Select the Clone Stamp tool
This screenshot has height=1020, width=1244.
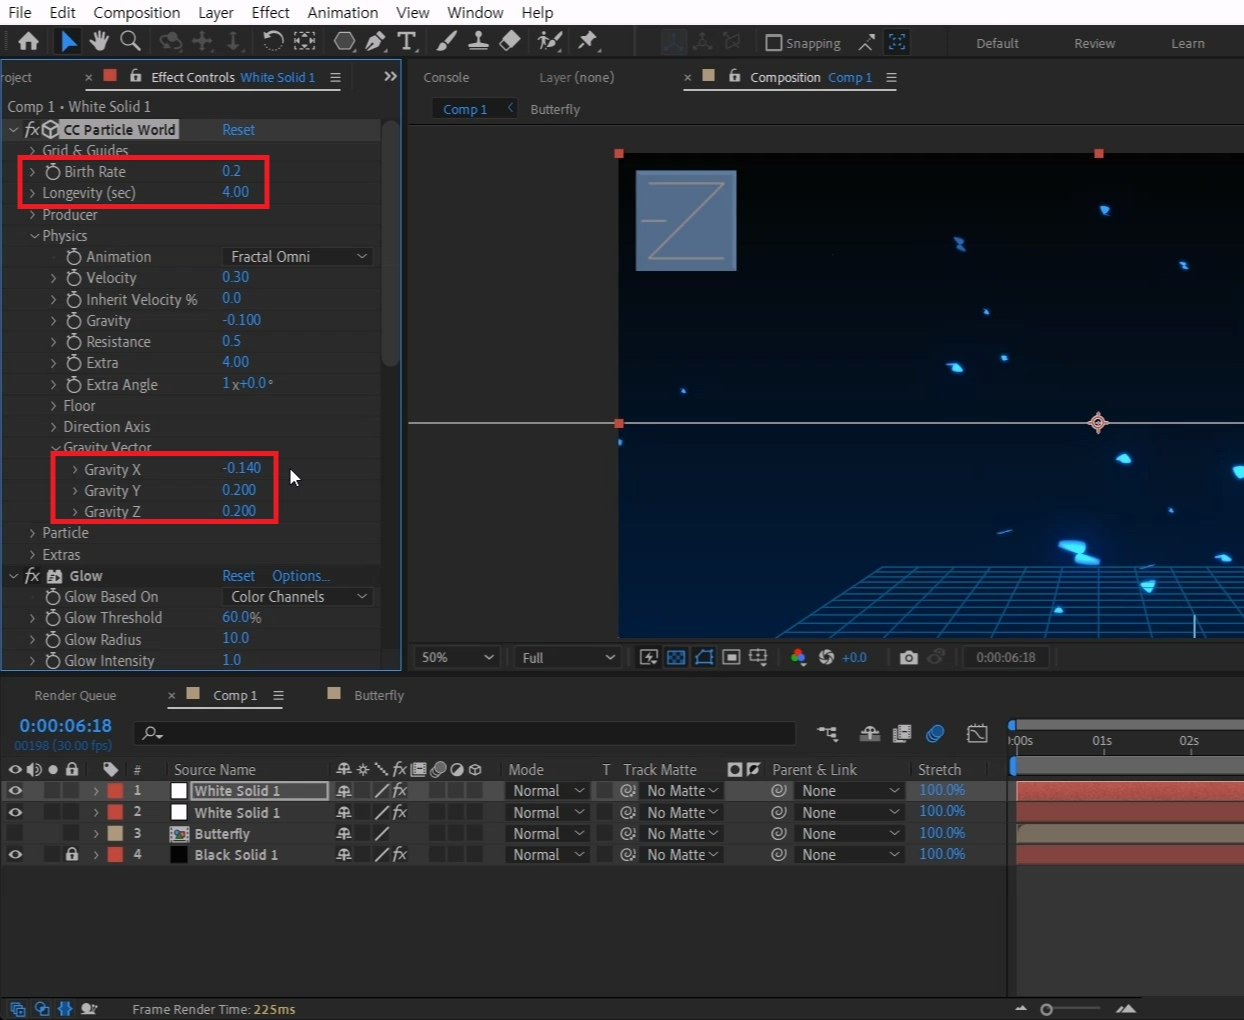[x=479, y=41]
